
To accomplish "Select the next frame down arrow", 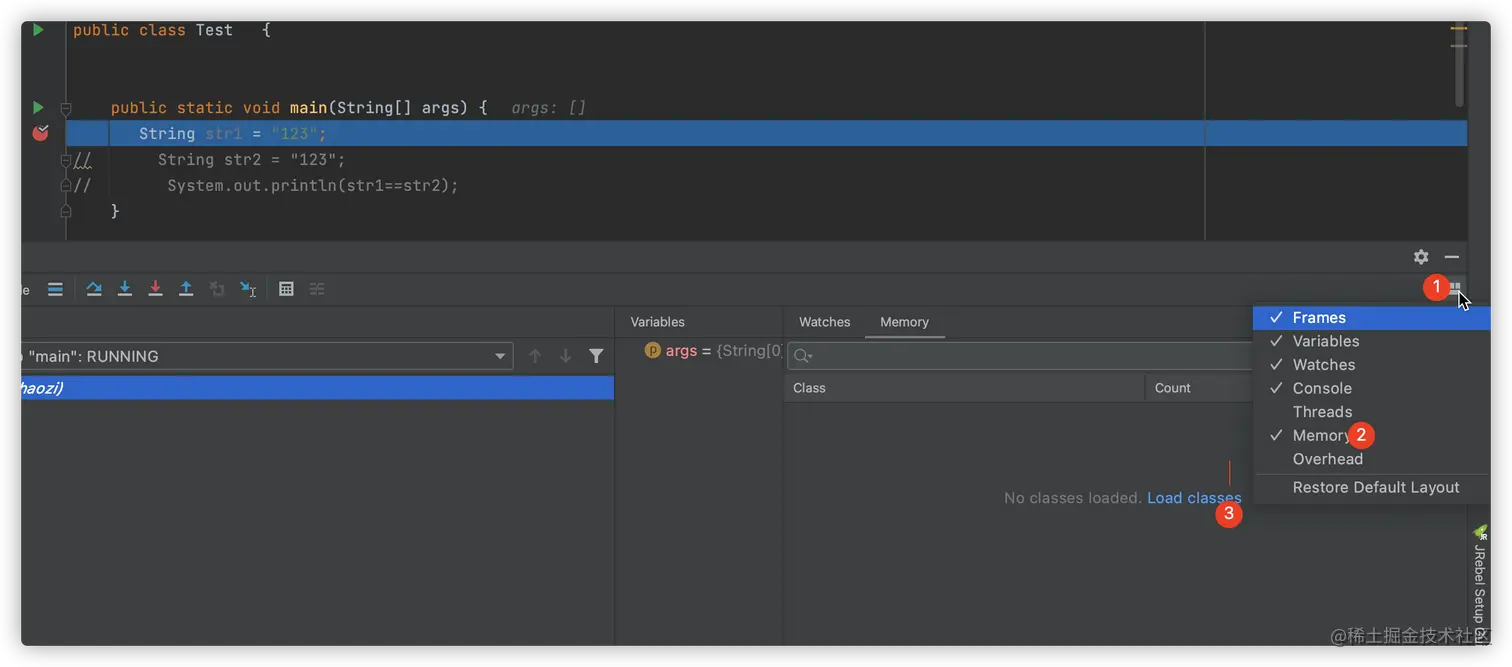I will (566, 356).
